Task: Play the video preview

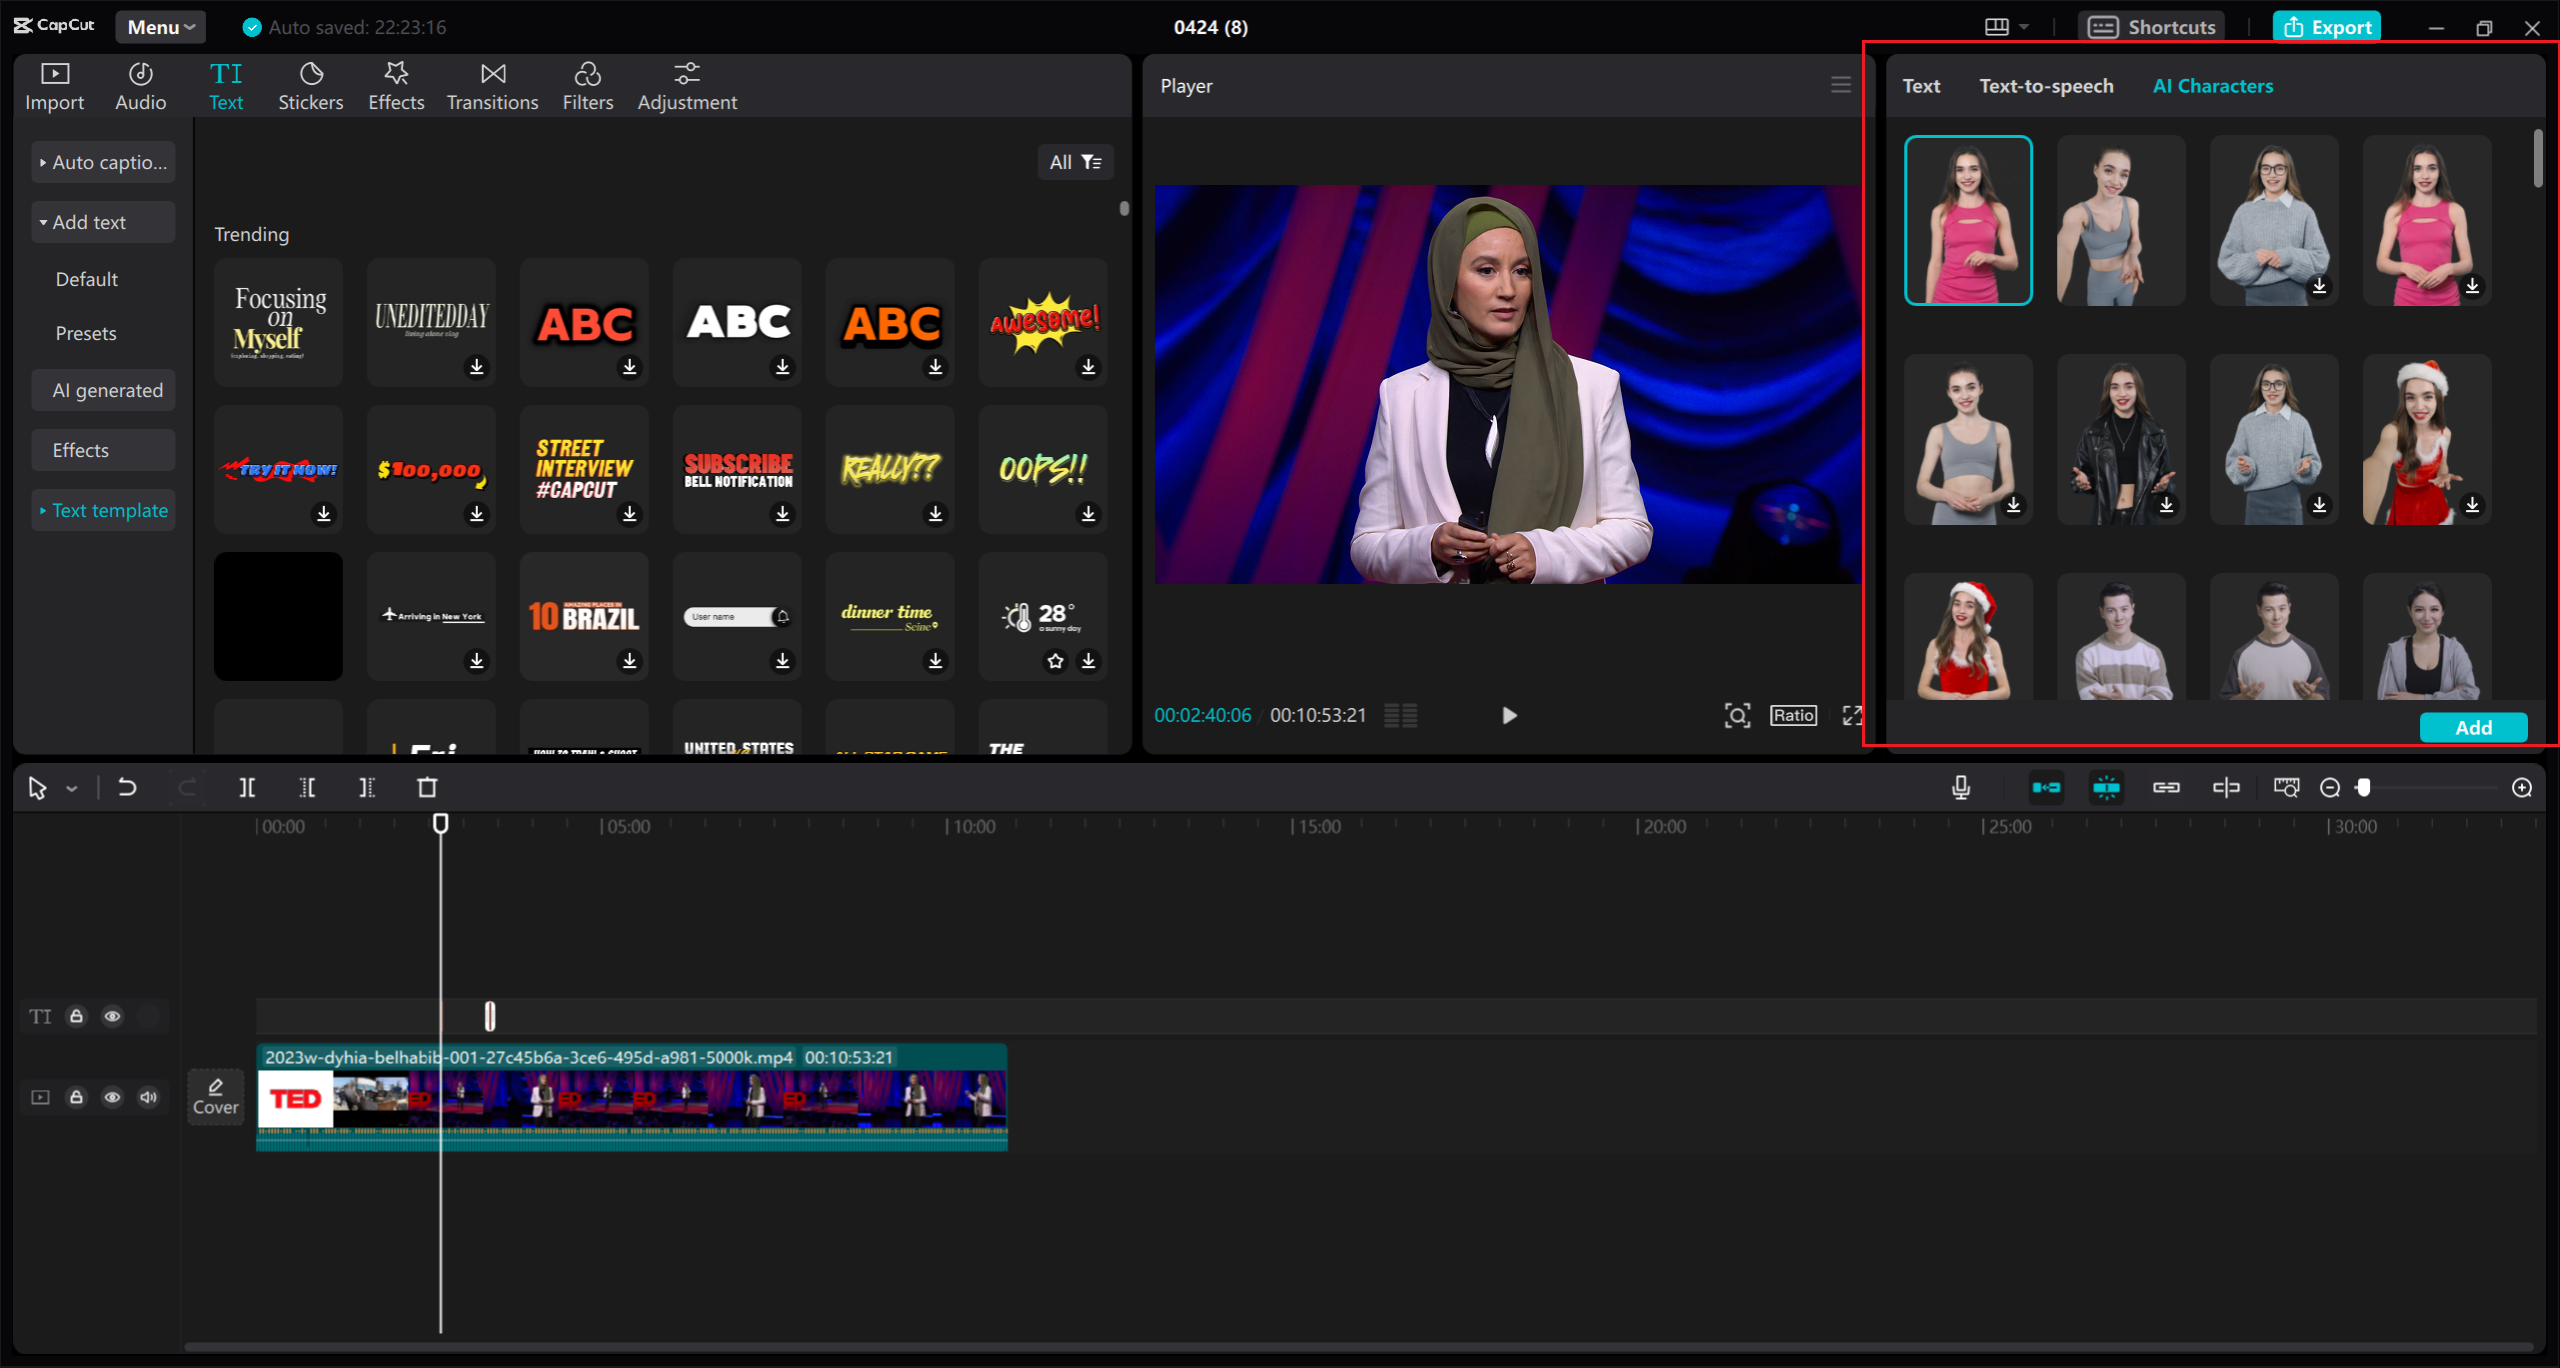Action: [1509, 715]
